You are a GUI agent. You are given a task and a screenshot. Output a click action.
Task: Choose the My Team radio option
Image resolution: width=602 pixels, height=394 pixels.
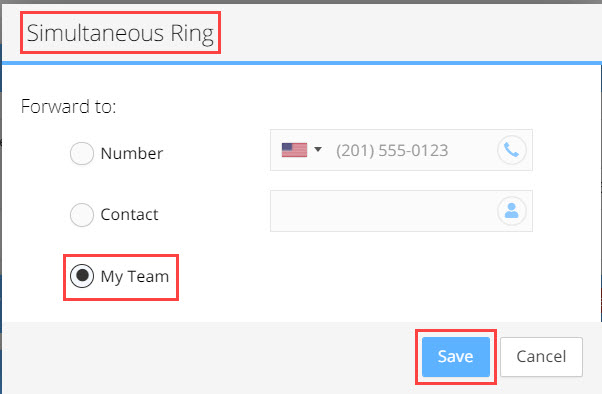click(x=82, y=276)
